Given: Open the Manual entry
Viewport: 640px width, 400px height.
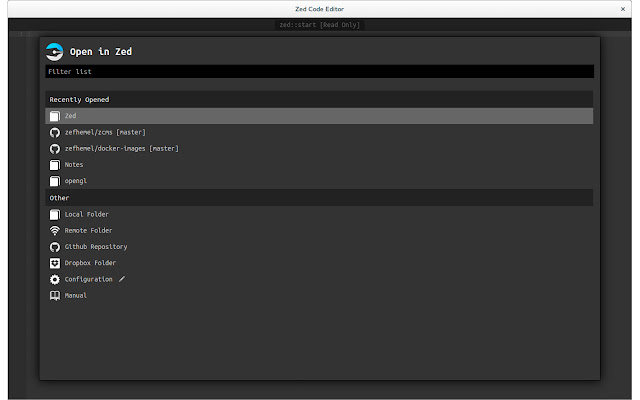Looking at the screenshot, I should pyautogui.click(x=319, y=296).
